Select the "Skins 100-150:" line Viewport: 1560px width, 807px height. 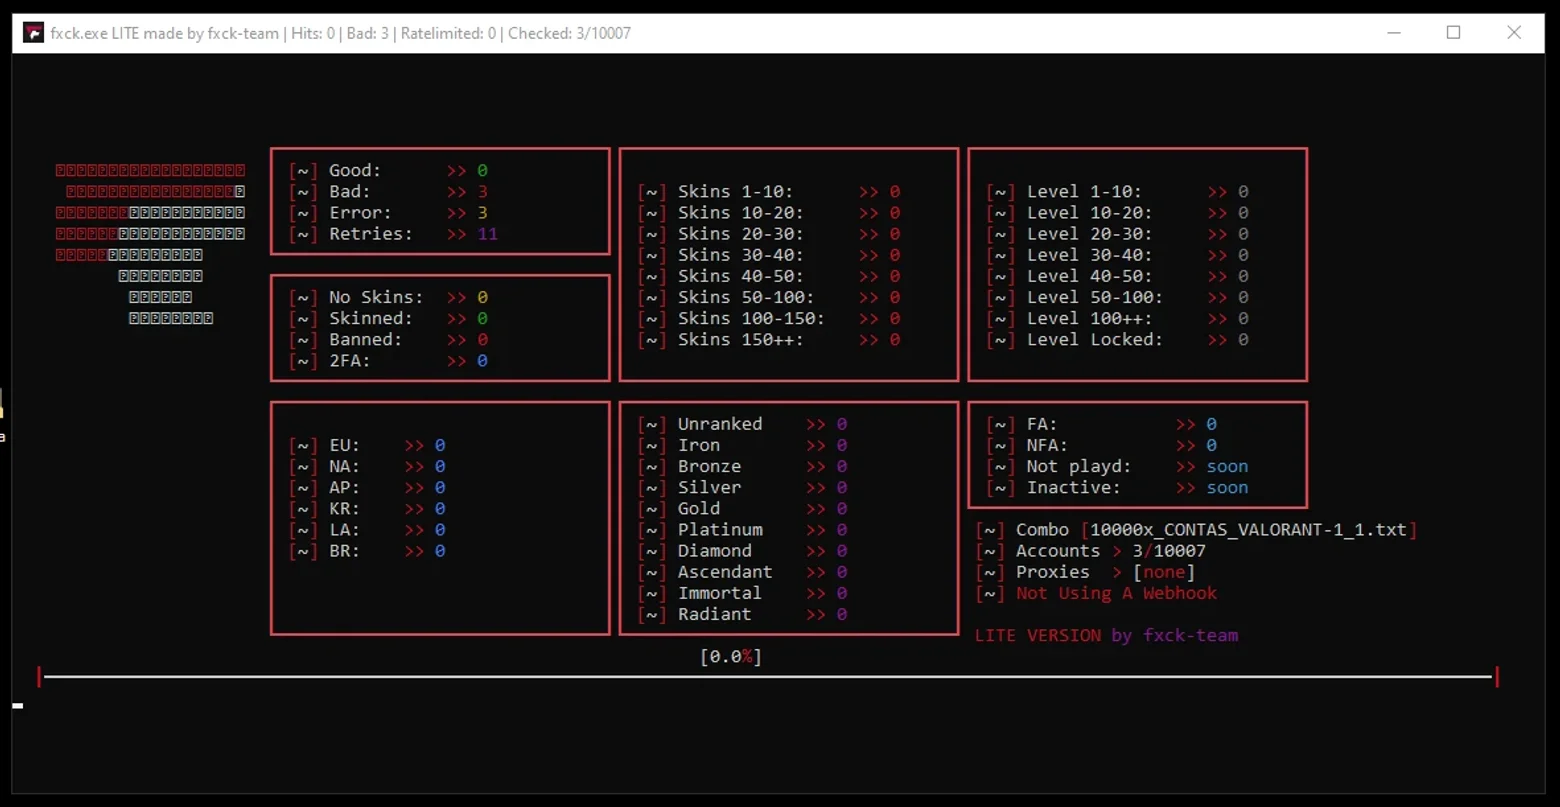(x=770, y=319)
